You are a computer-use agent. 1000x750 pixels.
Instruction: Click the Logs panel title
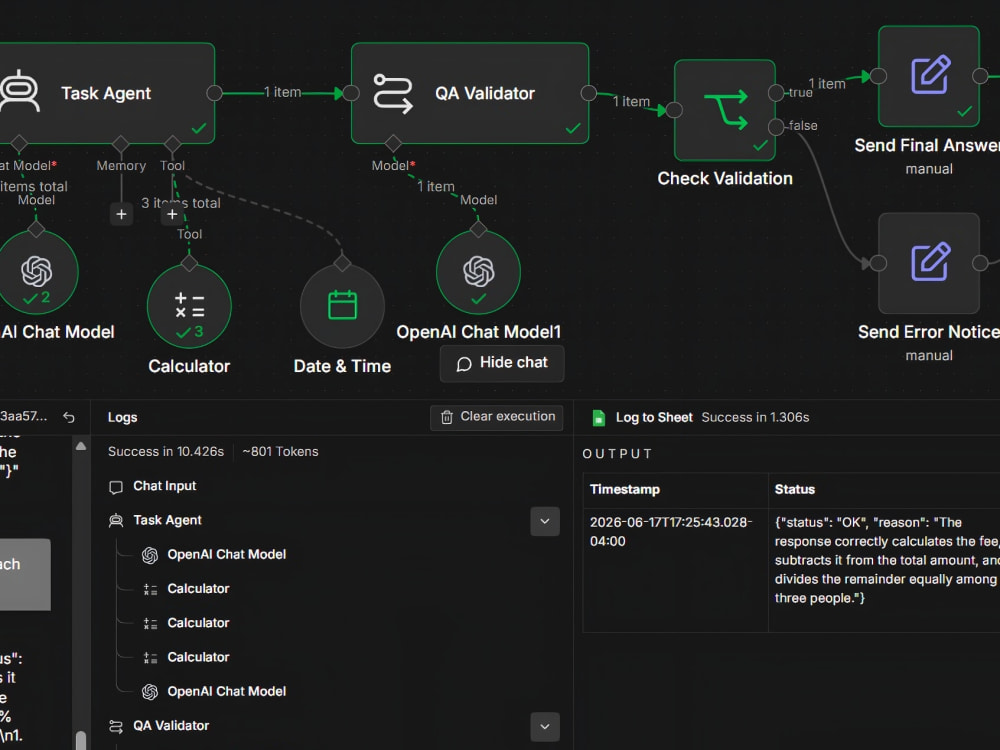(x=122, y=417)
